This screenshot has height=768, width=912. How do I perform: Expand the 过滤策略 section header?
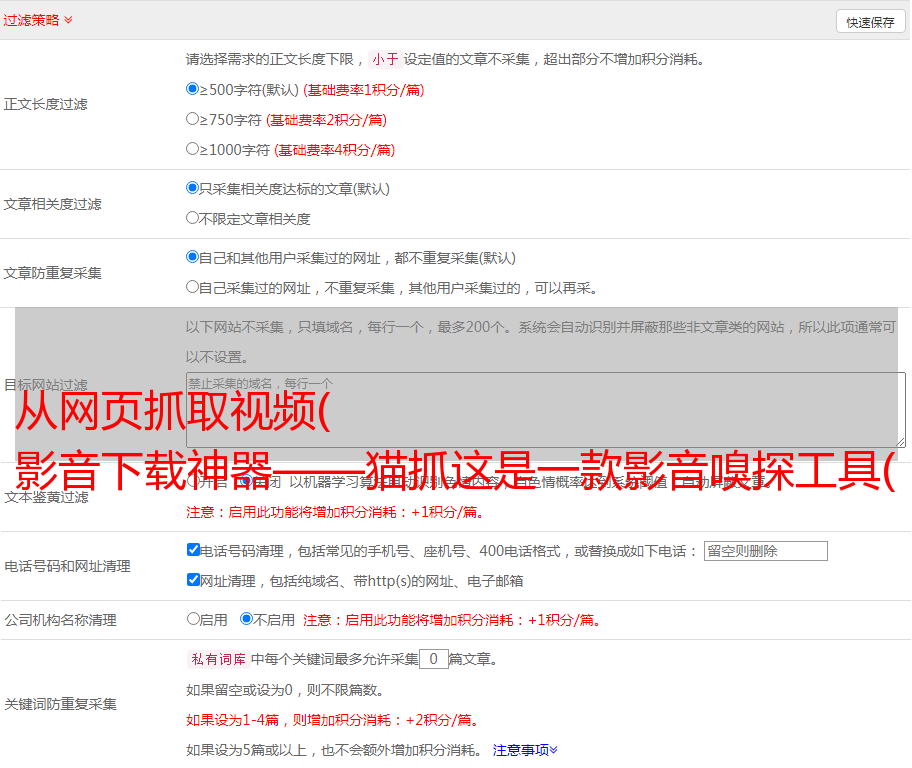click(x=38, y=20)
